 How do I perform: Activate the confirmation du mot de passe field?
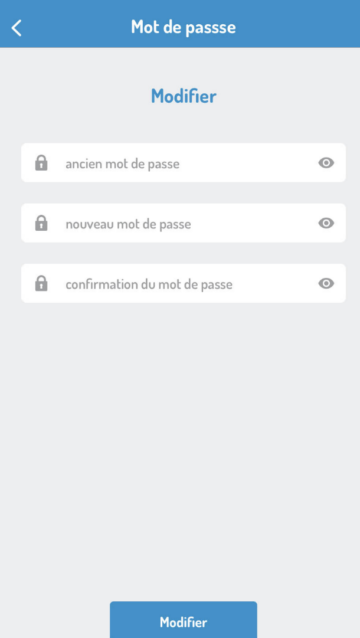183,283
